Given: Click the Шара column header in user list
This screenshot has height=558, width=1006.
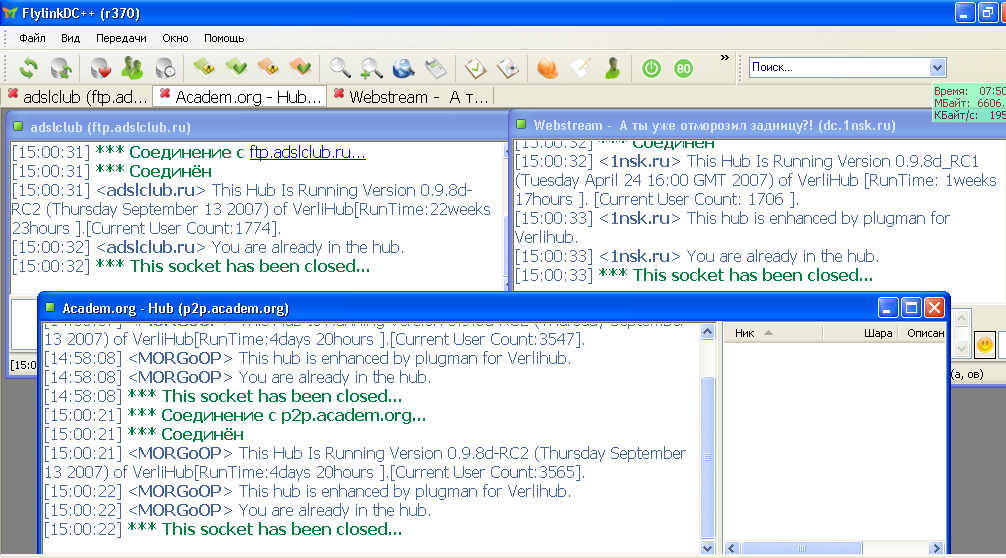Looking at the screenshot, I should click(878, 333).
